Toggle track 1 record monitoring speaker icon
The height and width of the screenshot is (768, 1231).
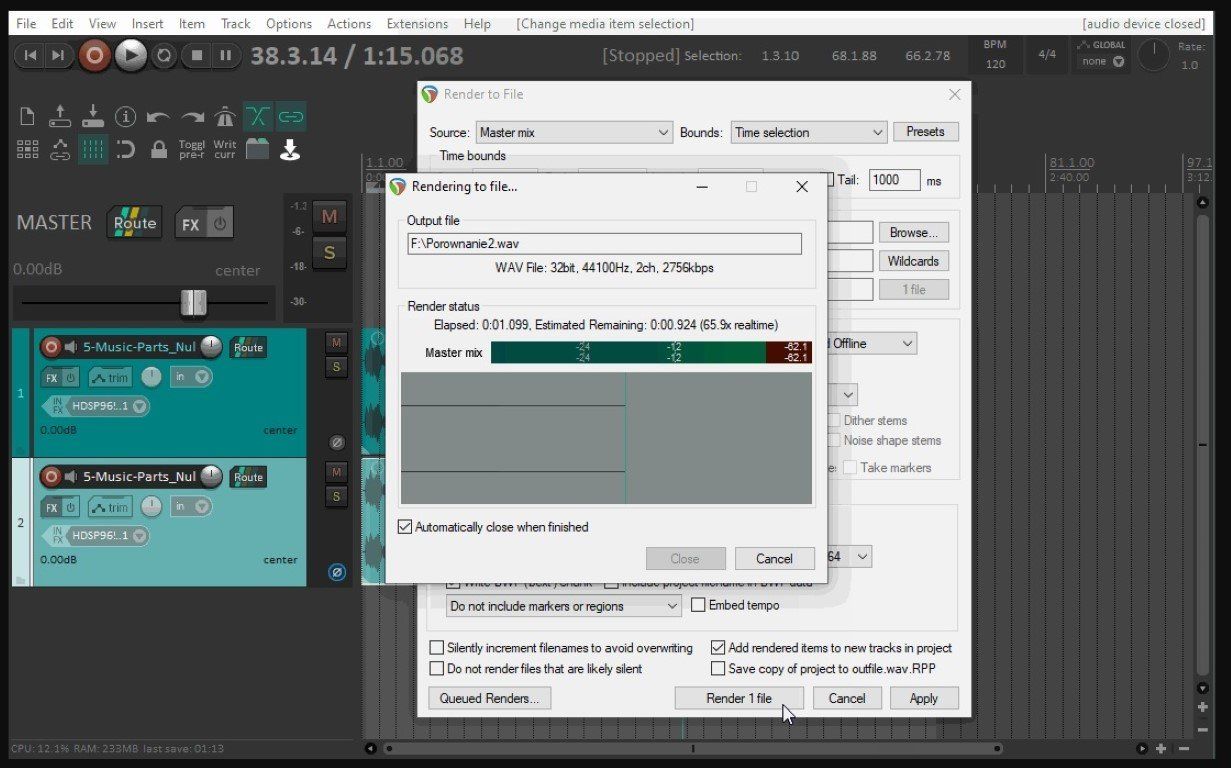point(71,348)
